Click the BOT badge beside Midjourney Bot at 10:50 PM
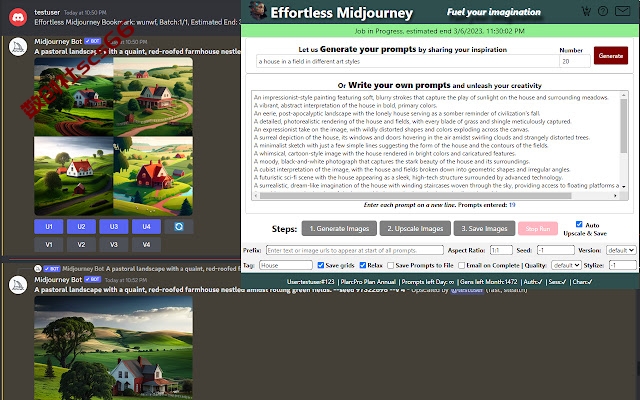The width and height of the screenshot is (640, 400). point(93,41)
